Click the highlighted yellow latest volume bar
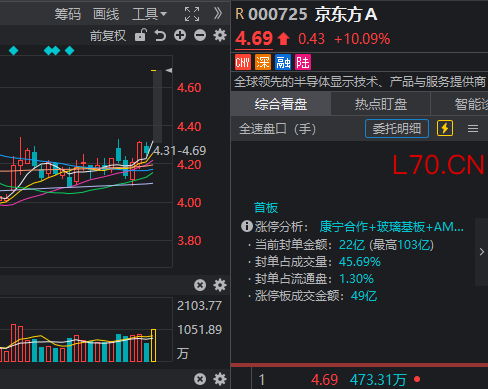 [x=153, y=345]
